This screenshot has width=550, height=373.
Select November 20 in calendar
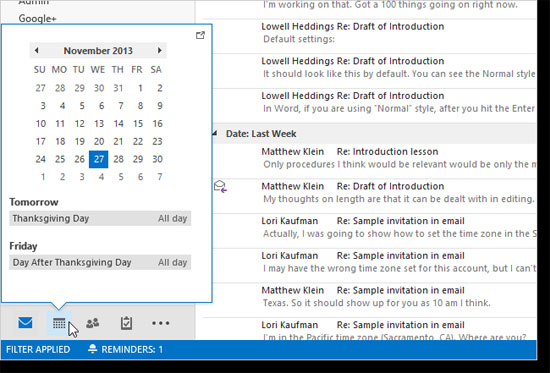point(99,141)
